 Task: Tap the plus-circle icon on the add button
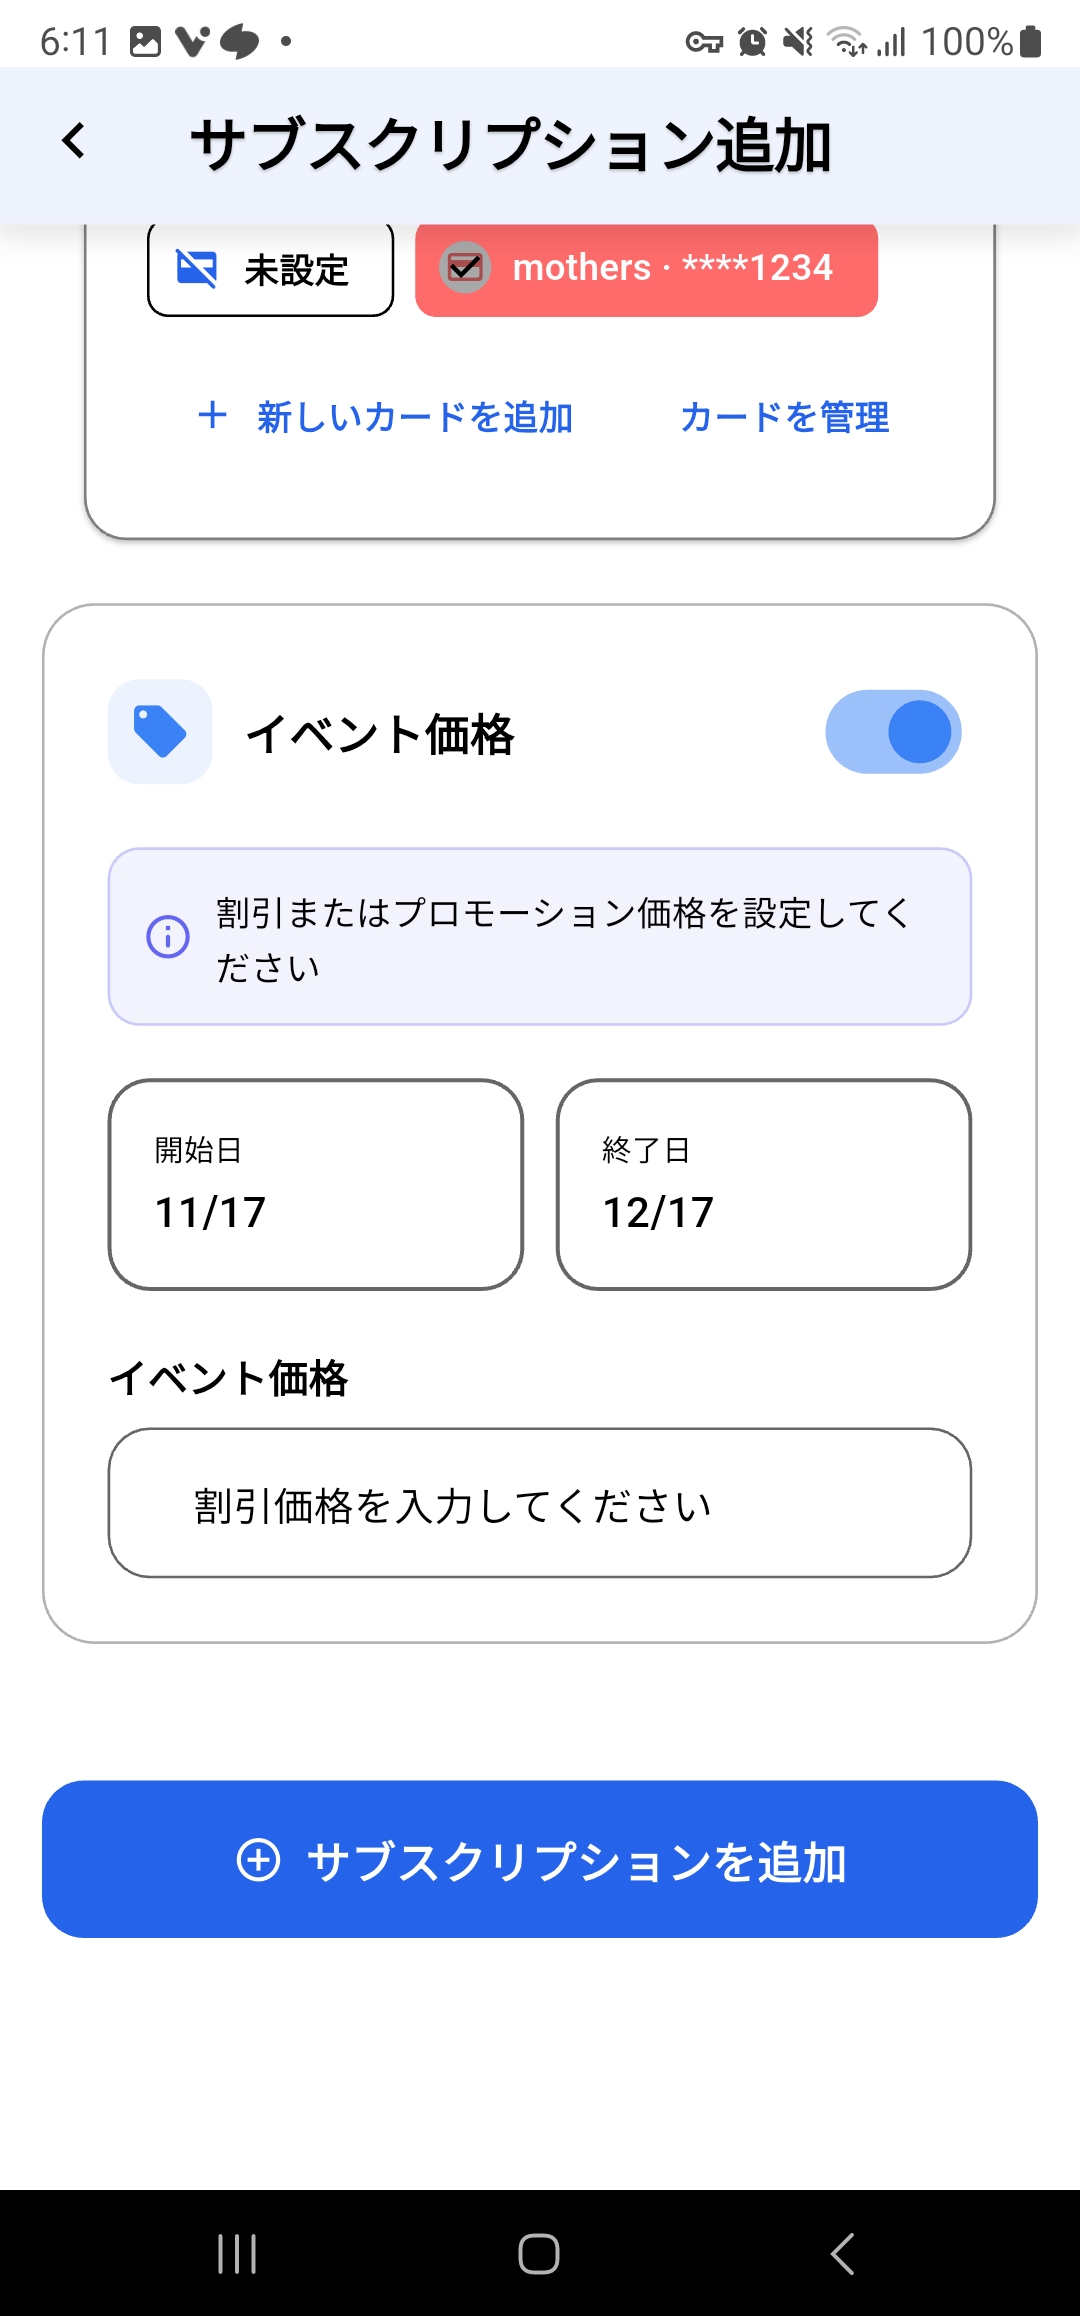[258, 1860]
